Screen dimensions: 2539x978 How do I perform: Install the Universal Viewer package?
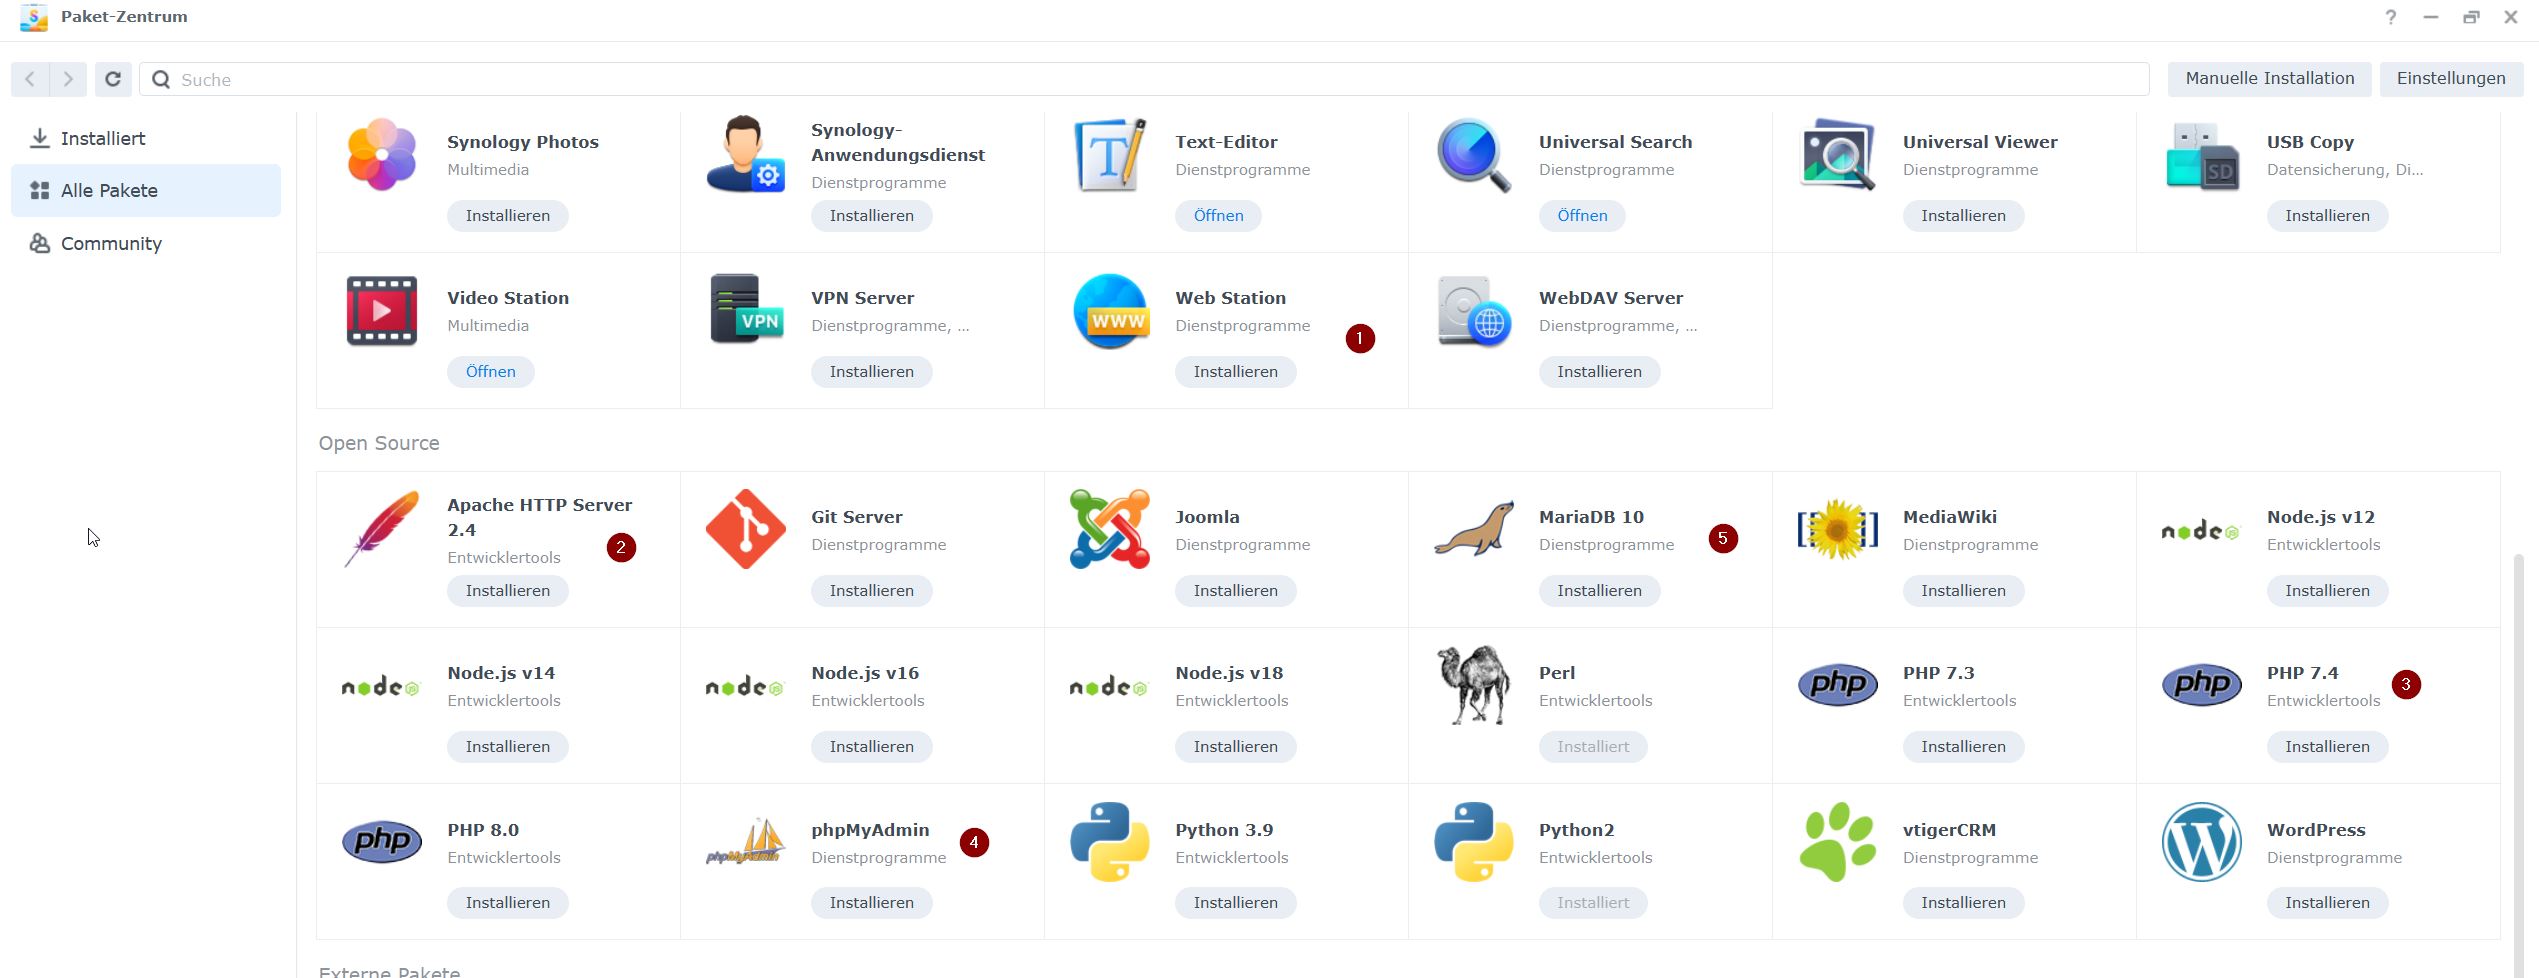tap(1964, 215)
